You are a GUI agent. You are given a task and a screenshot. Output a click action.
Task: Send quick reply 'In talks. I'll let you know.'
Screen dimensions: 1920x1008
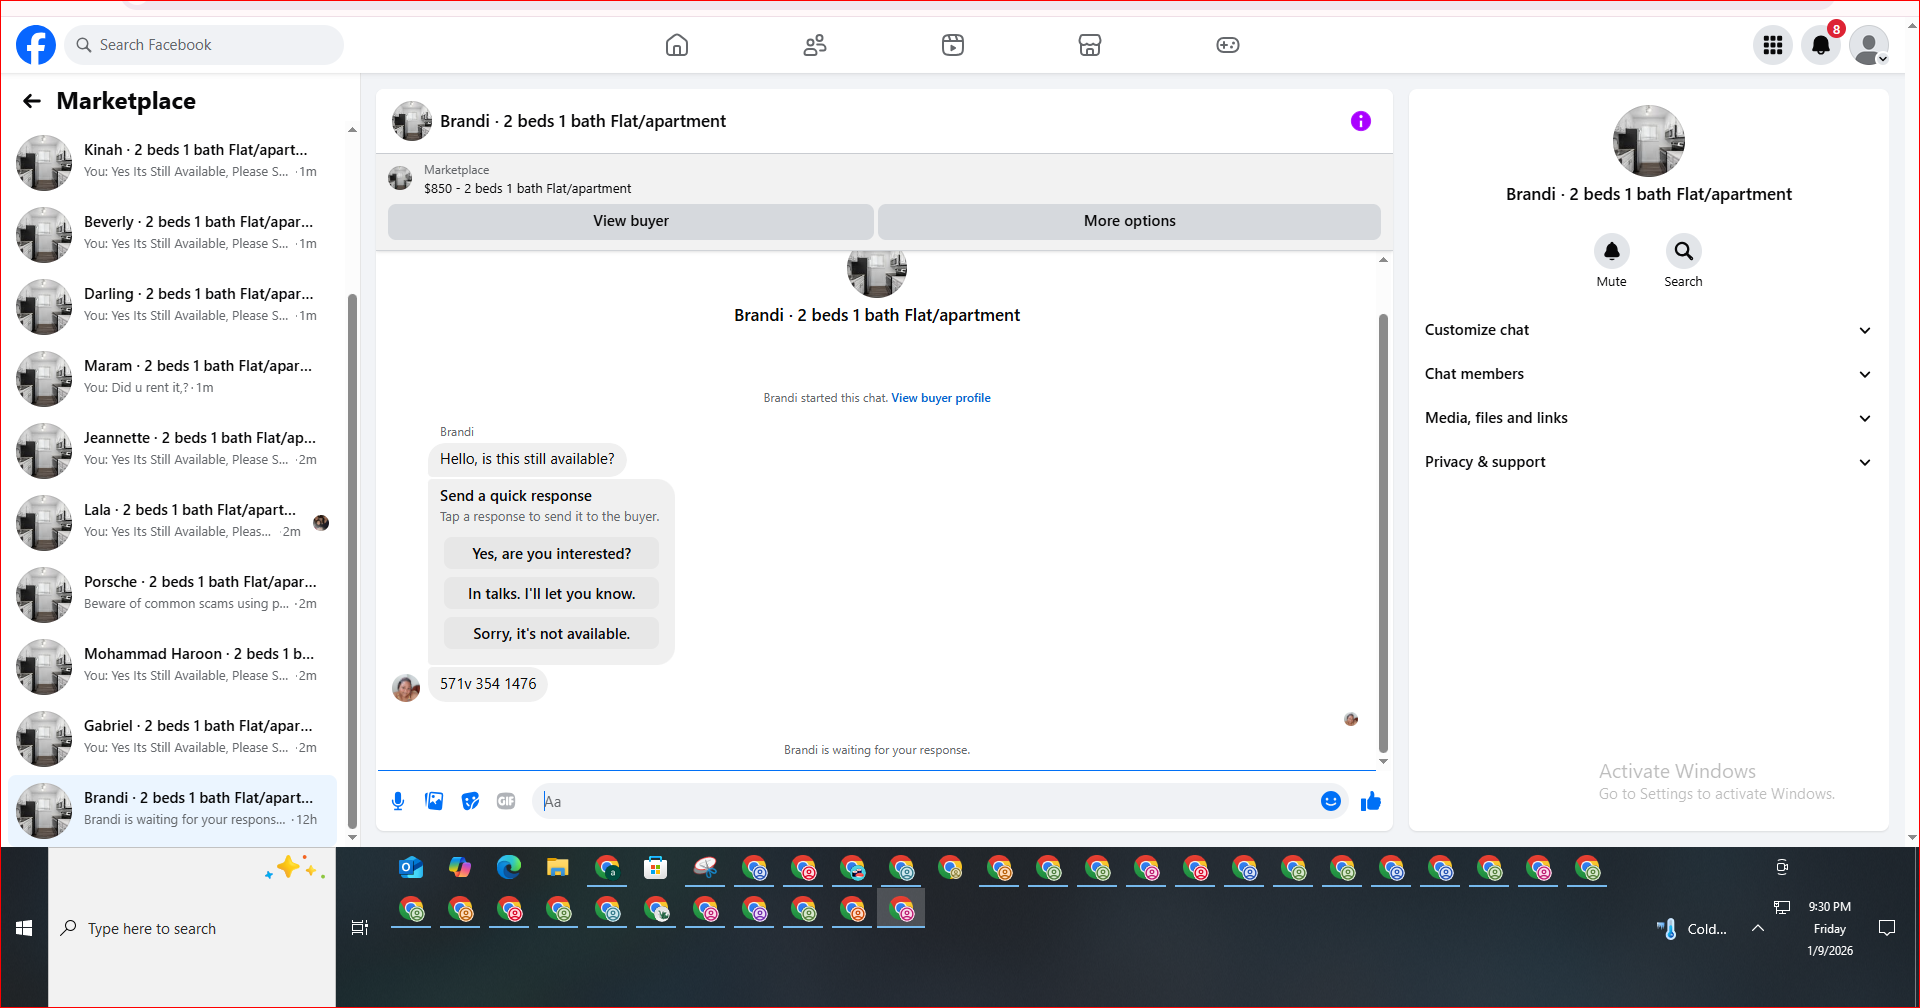tap(552, 594)
